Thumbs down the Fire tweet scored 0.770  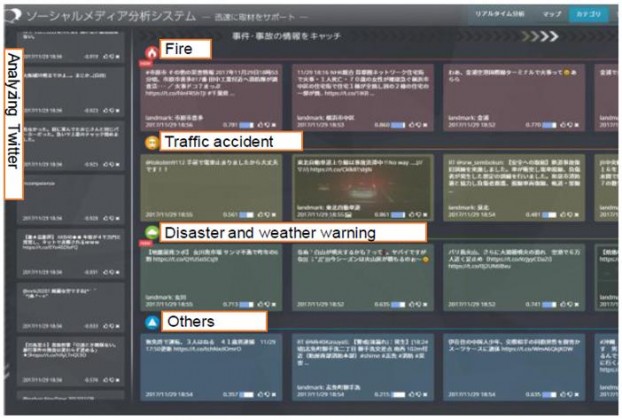(570, 125)
